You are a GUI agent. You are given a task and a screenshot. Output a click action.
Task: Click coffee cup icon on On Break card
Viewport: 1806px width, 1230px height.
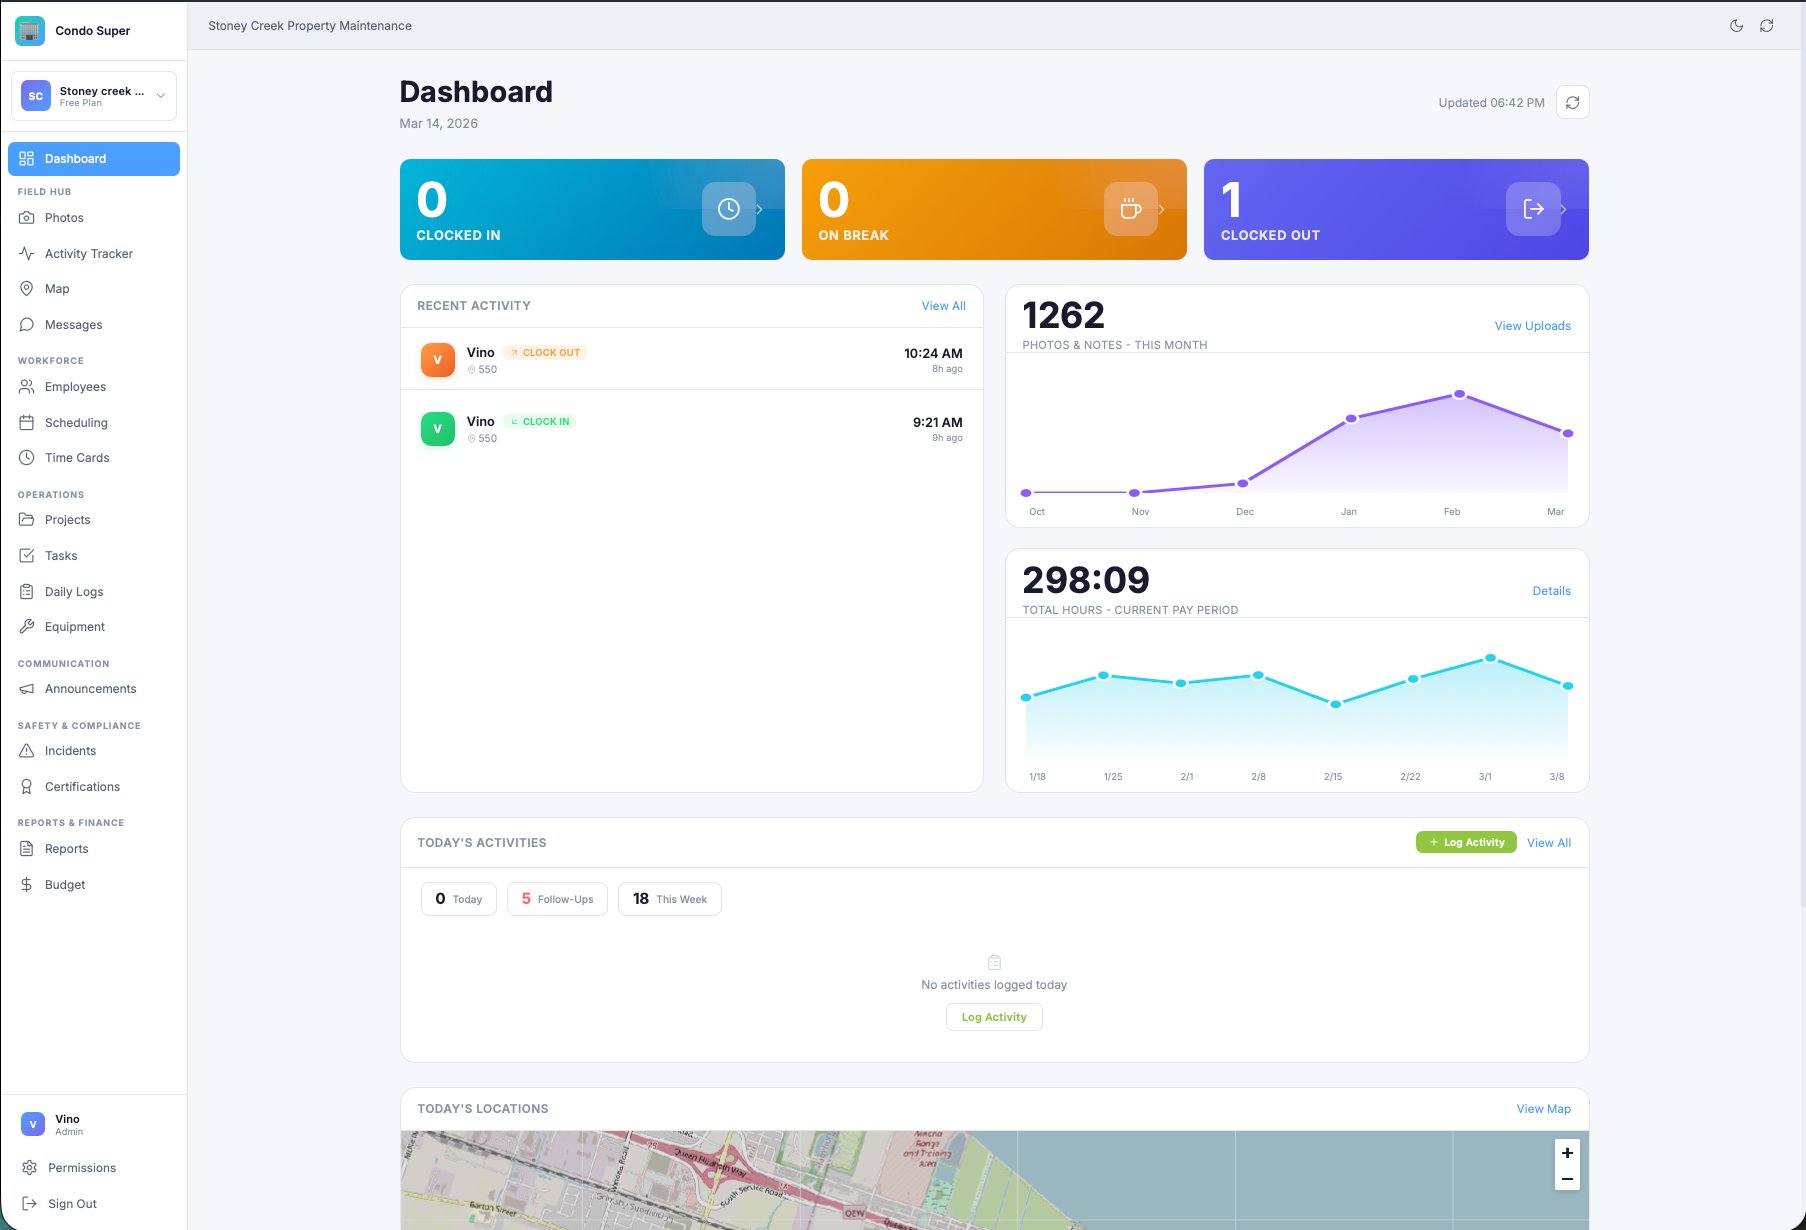(1131, 209)
